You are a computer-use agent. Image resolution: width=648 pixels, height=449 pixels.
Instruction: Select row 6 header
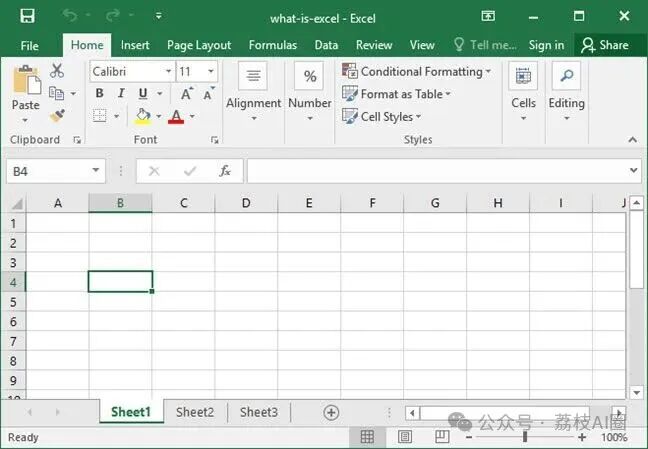coord(13,322)
